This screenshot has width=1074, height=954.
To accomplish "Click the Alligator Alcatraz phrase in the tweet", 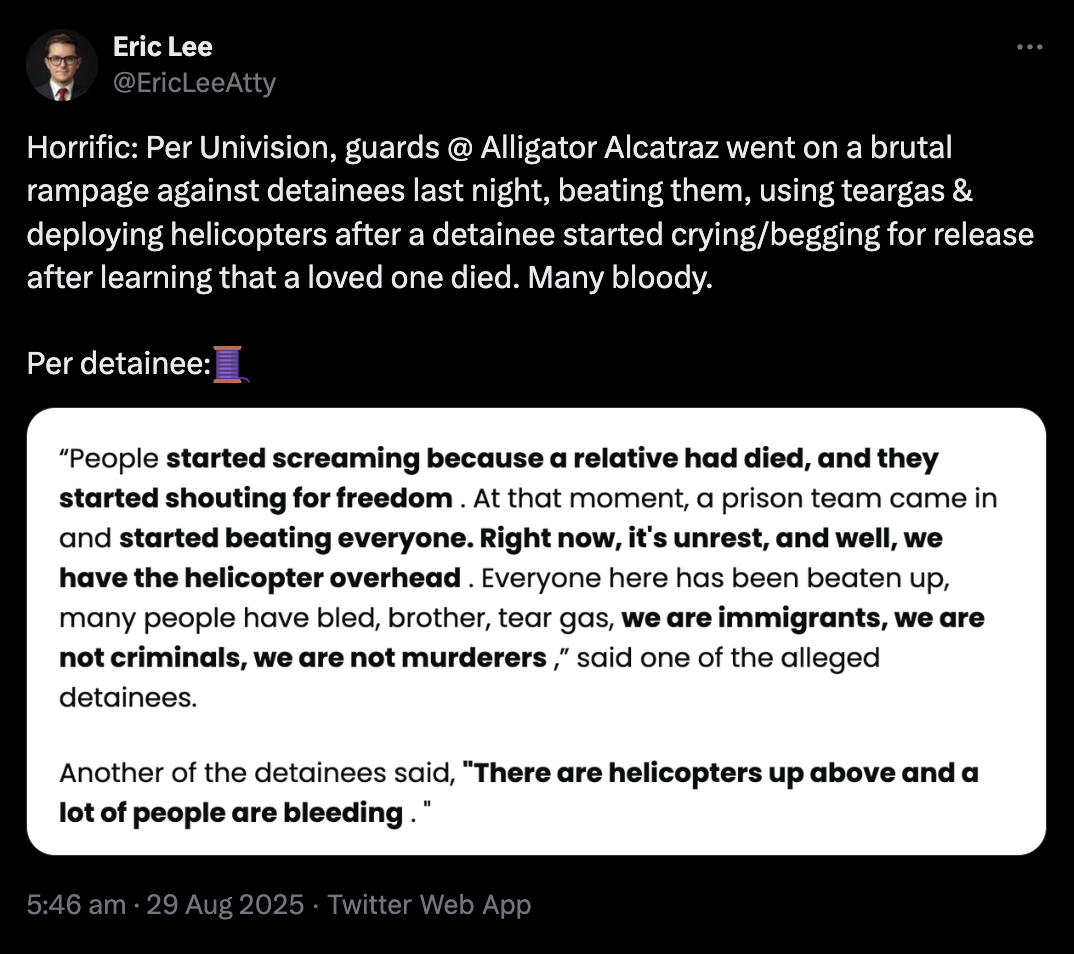I will [600, 148].
